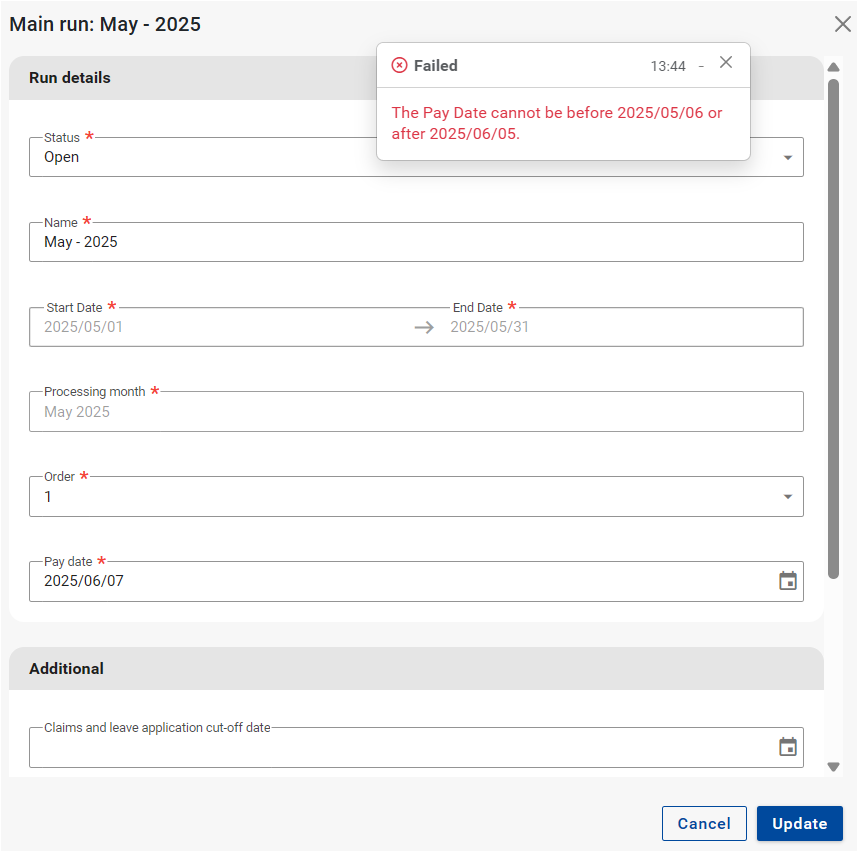Click the scrollbar down arrow
The height and width of the screenshot is (852, 858).
833,767
